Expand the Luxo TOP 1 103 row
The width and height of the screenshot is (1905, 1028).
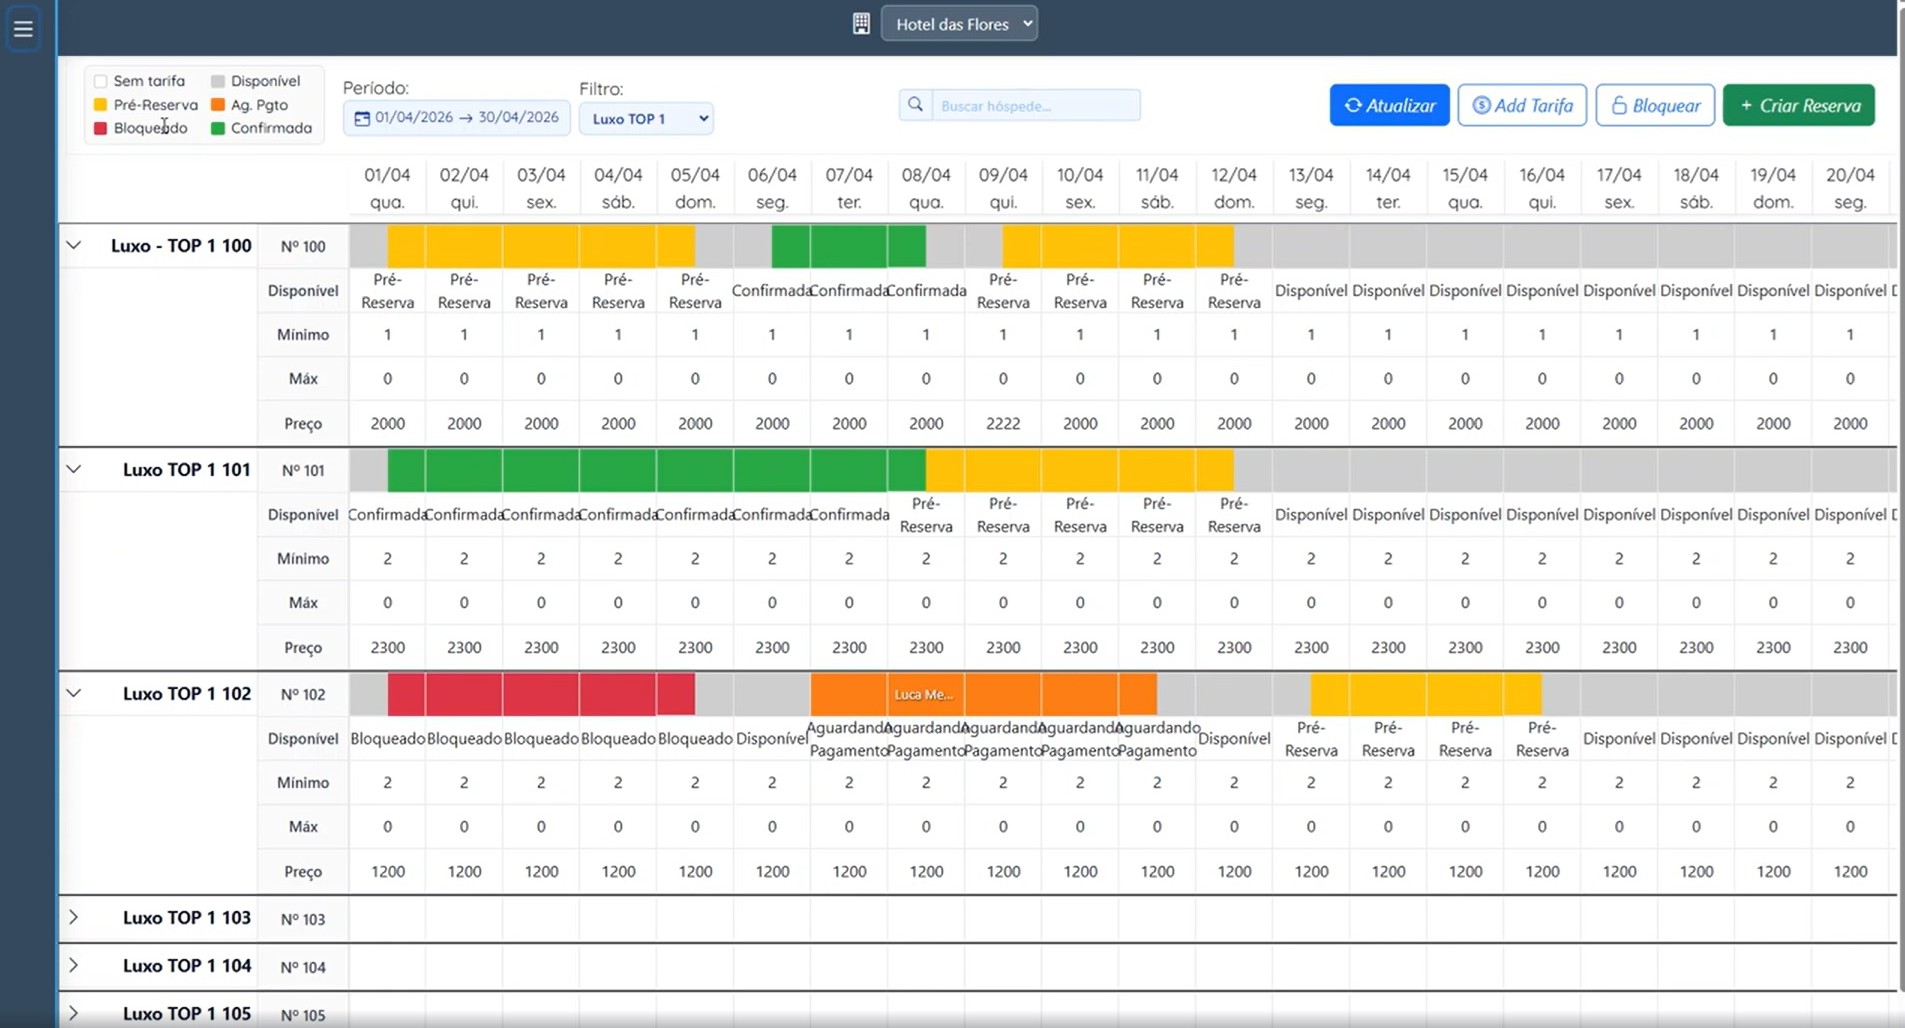(73, 917)
